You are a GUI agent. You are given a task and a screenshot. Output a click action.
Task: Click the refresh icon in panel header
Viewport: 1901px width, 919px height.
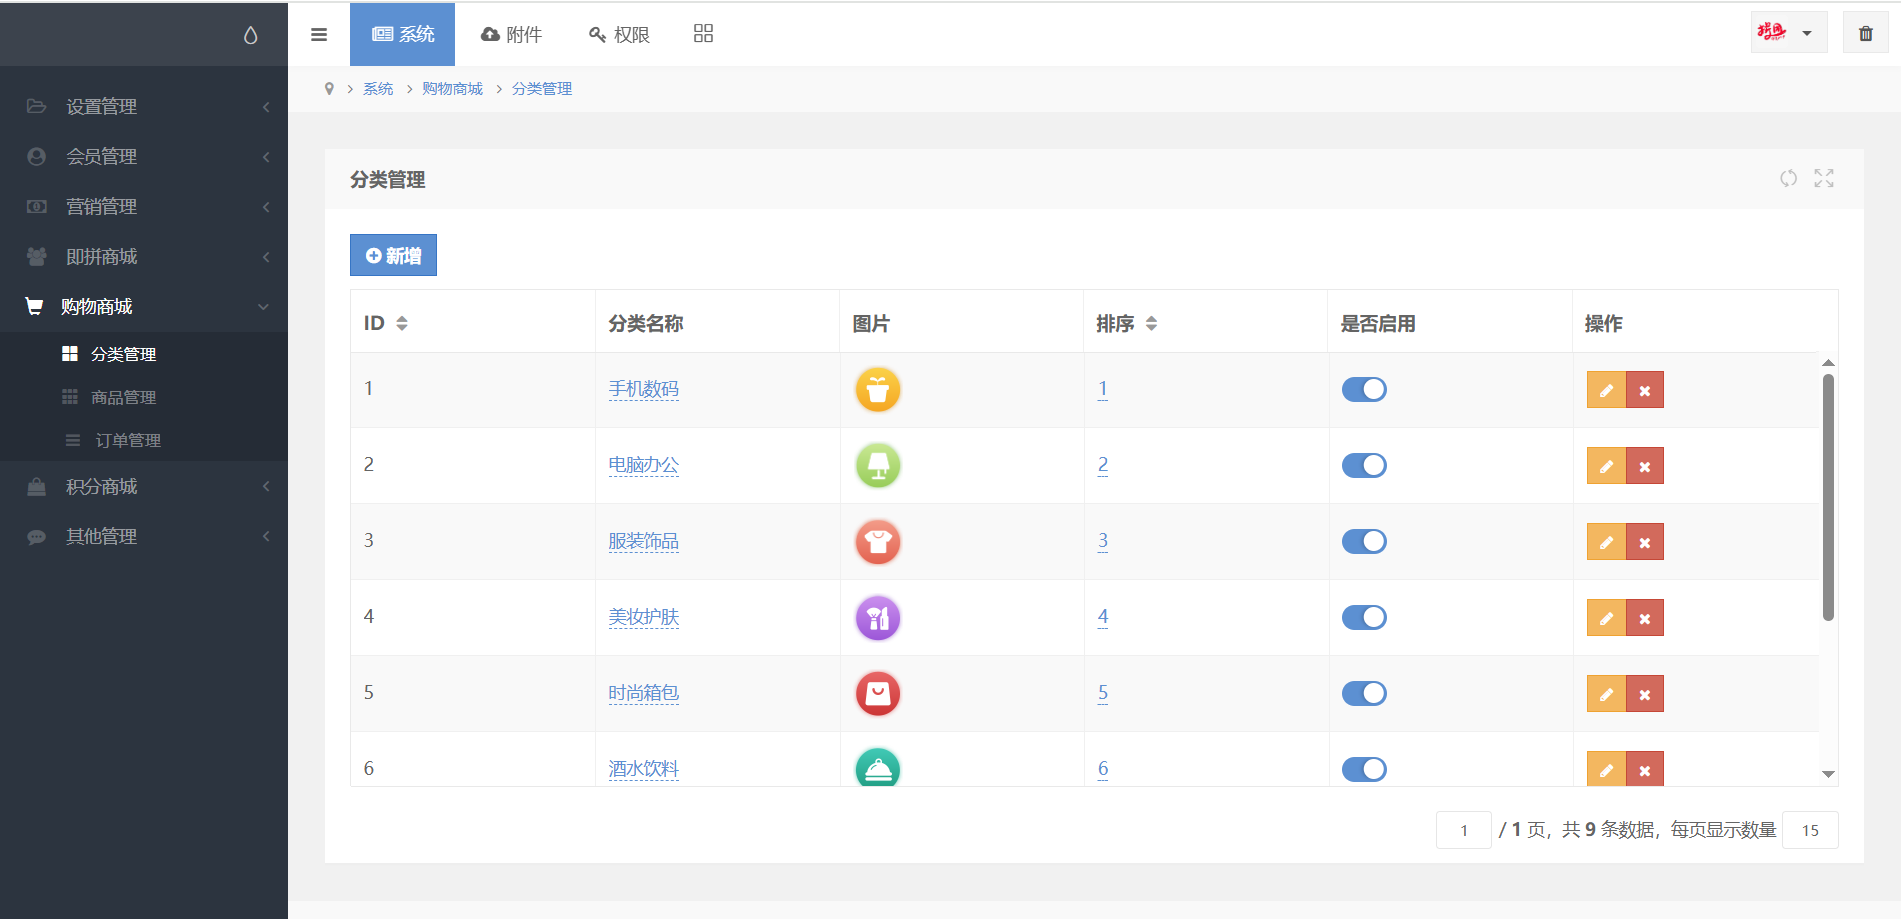click(x=1788, y=178)
